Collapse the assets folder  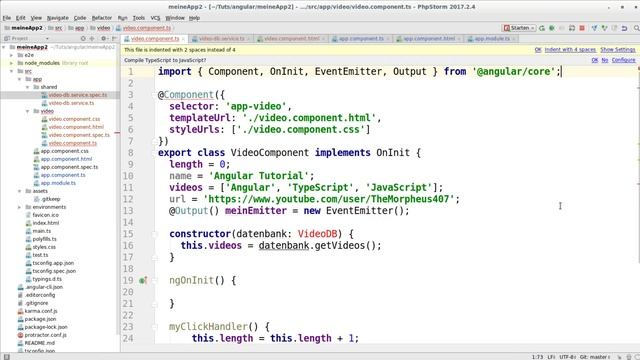coord(20,191)
